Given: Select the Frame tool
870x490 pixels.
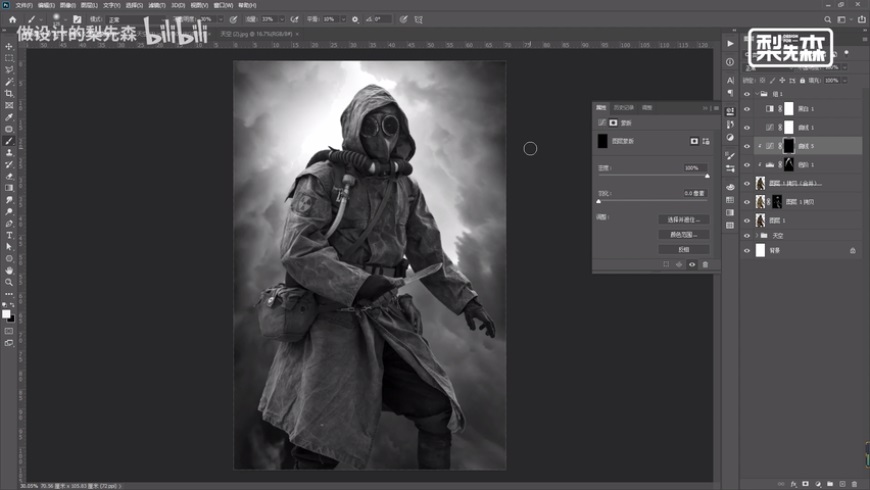Looking at the screenshot, I should (x=9, y=105).
